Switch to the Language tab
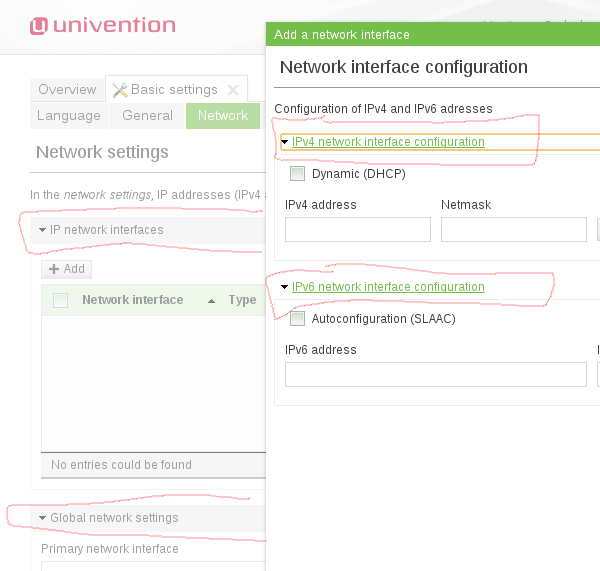The height and width of the screenshot is (571, 600). tap(69, 116)
